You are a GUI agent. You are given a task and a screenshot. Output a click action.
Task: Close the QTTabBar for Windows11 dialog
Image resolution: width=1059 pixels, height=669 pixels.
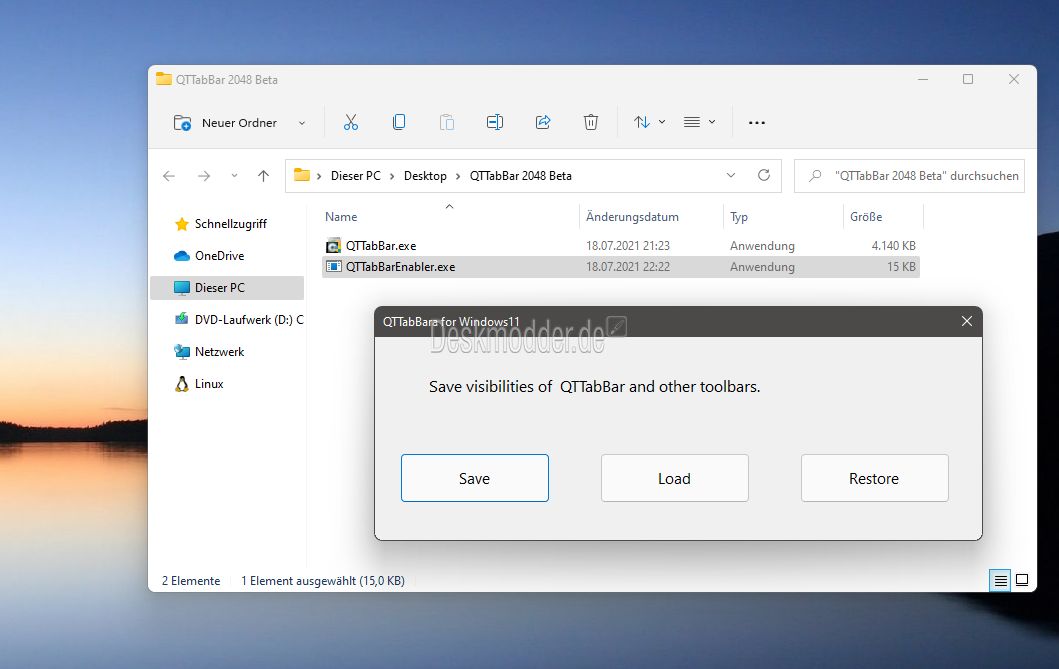tap(966, 321)
